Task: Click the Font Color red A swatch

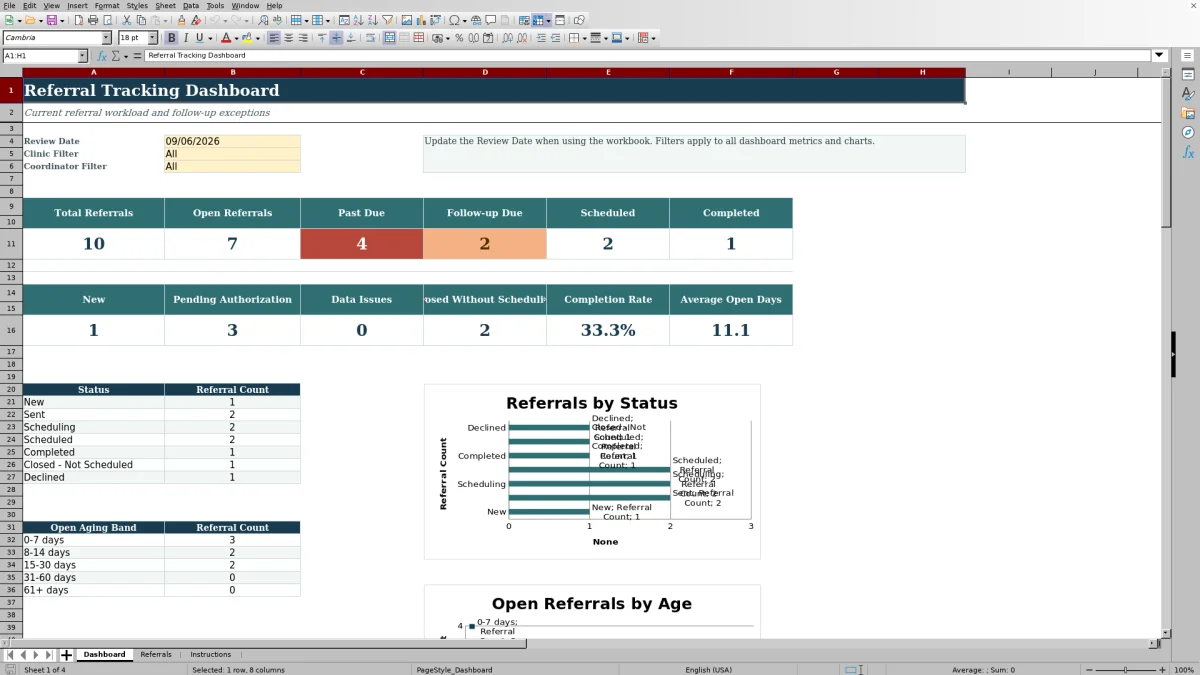Action: (226, 38)
